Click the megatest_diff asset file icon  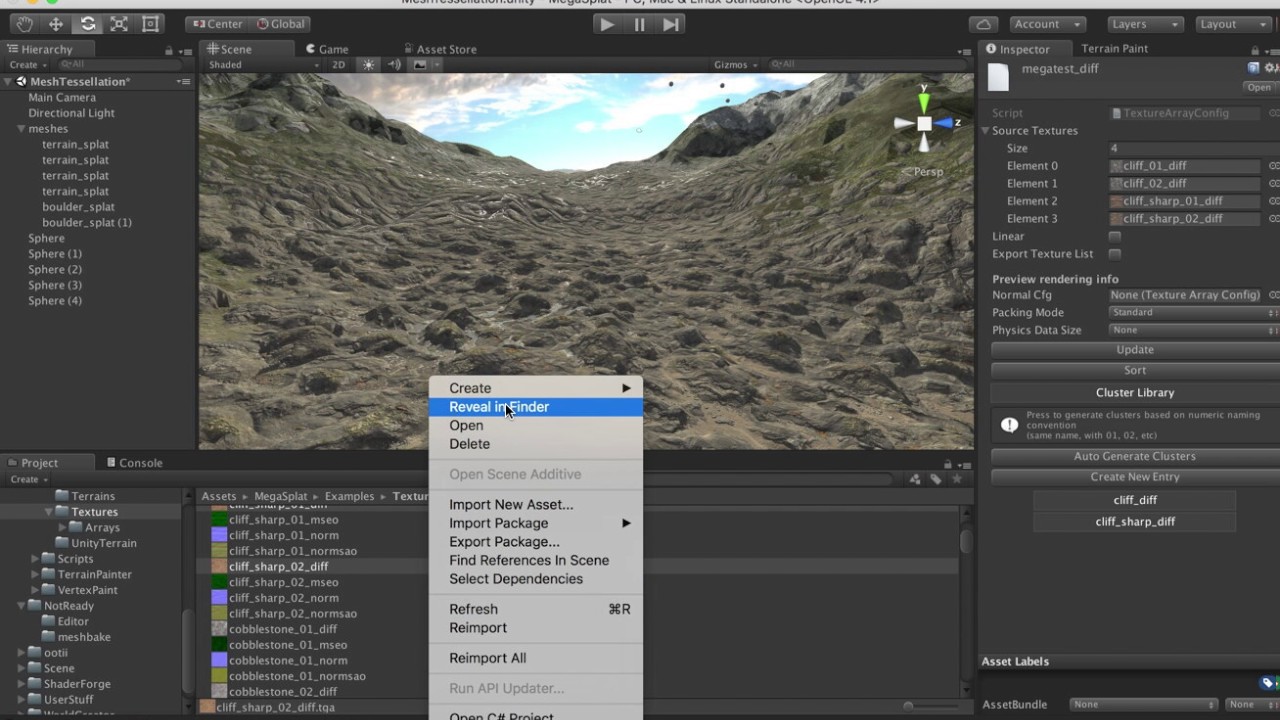click(x=998, y=77)
